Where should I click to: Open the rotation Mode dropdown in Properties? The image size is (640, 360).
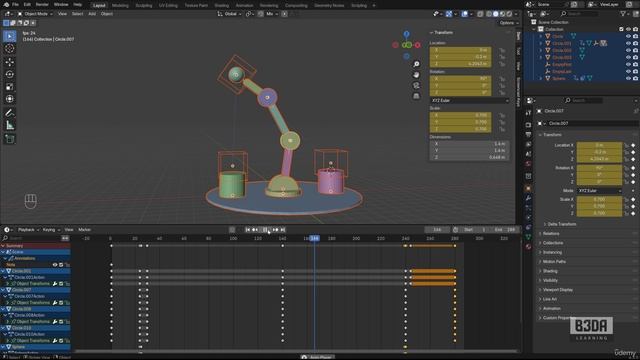click(599, 191)
